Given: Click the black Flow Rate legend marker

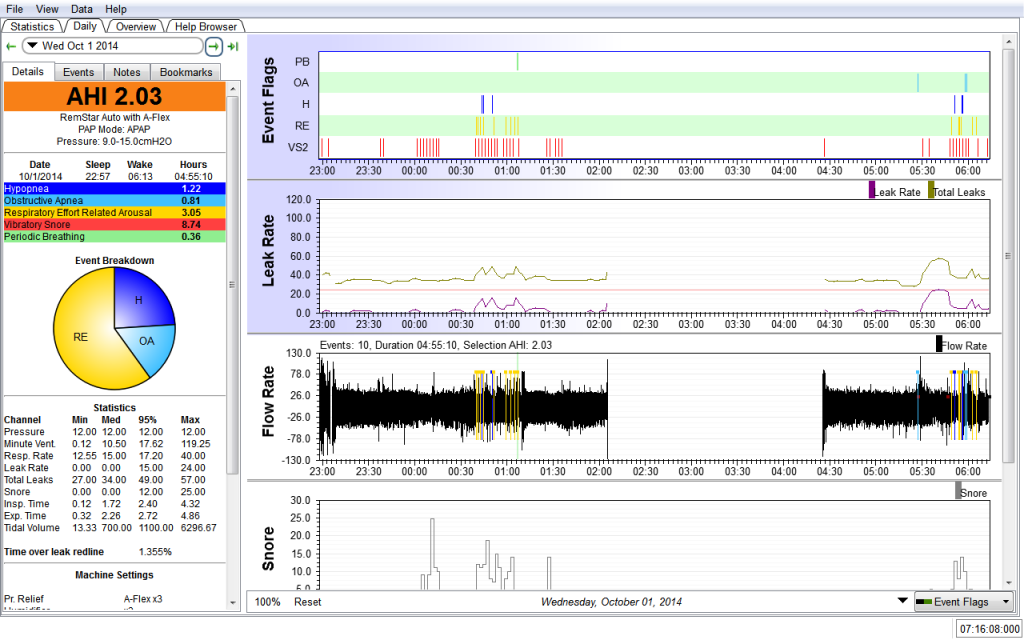Looking at the screenshot, I should (x=939, y=344).
